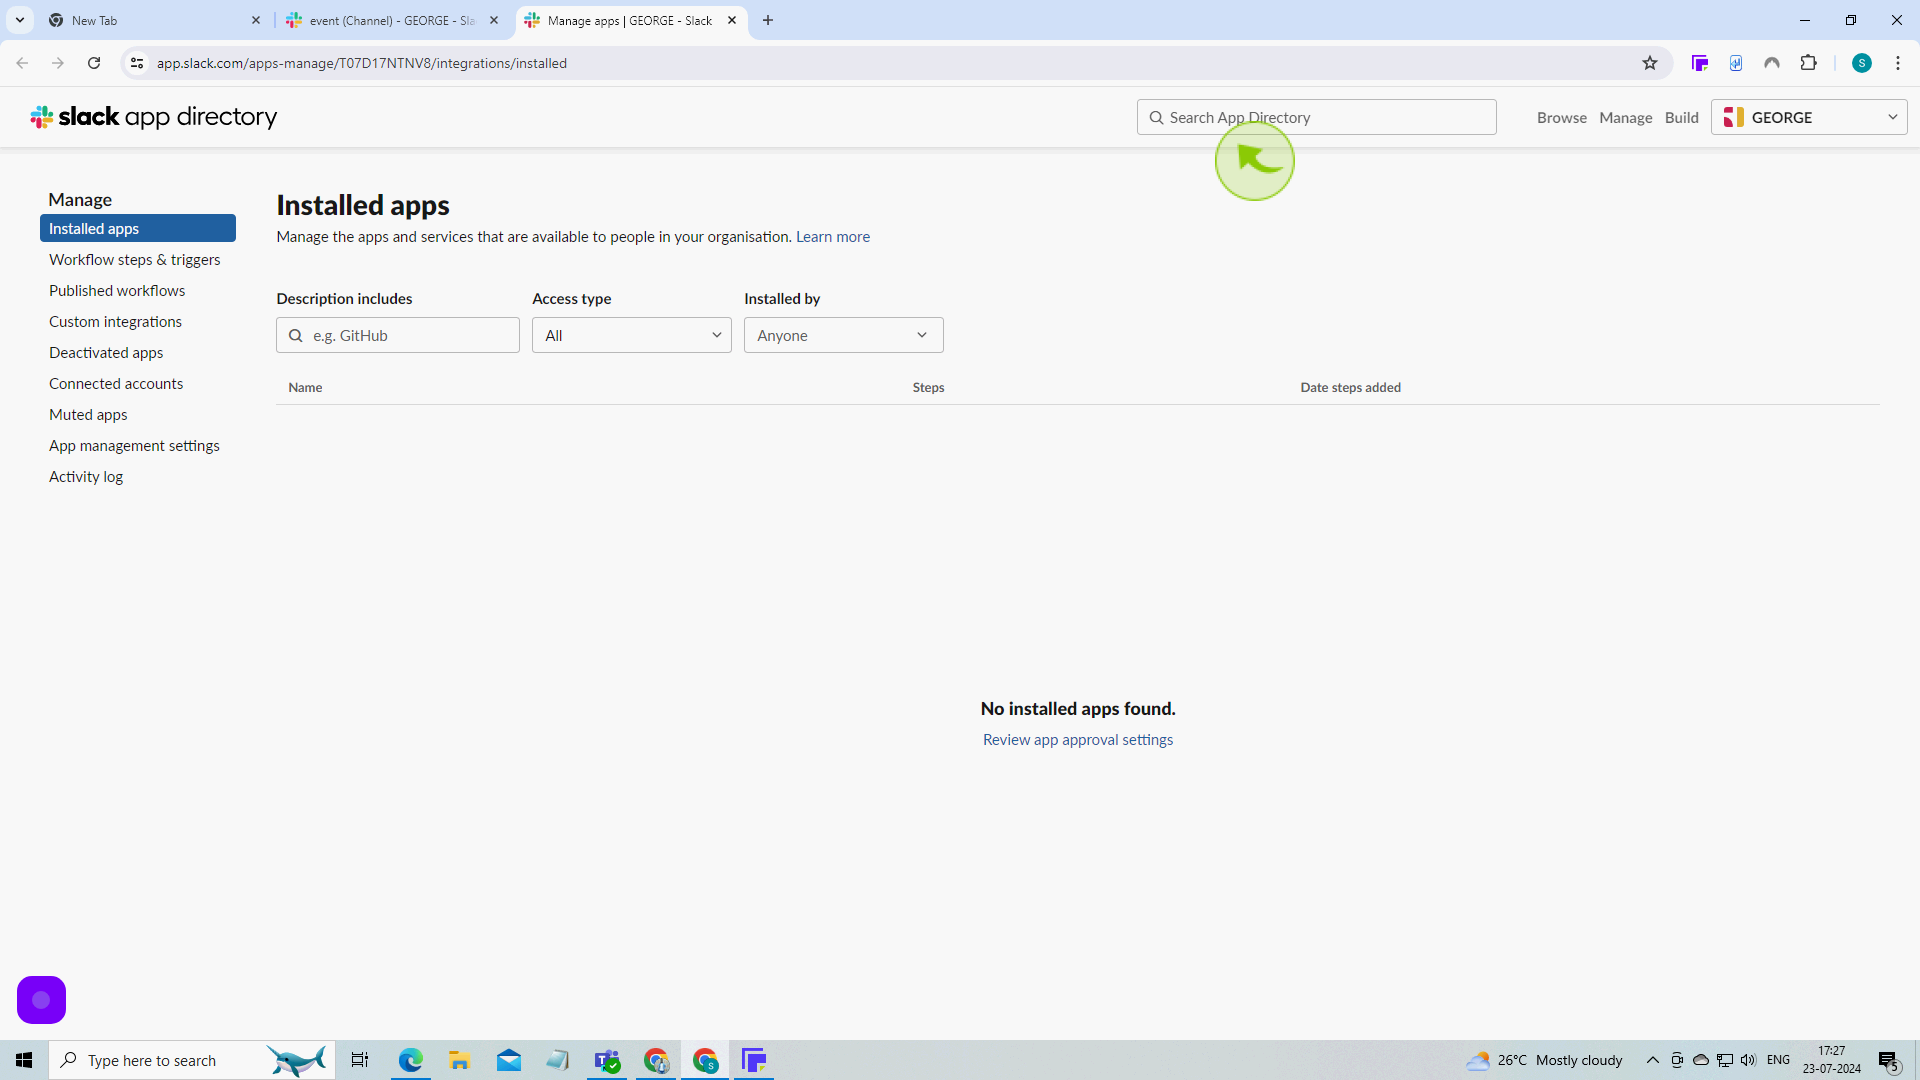Show hidden system tray icons
This screenshot has height=1080, width=1920.
(x=1653, y=1060)
